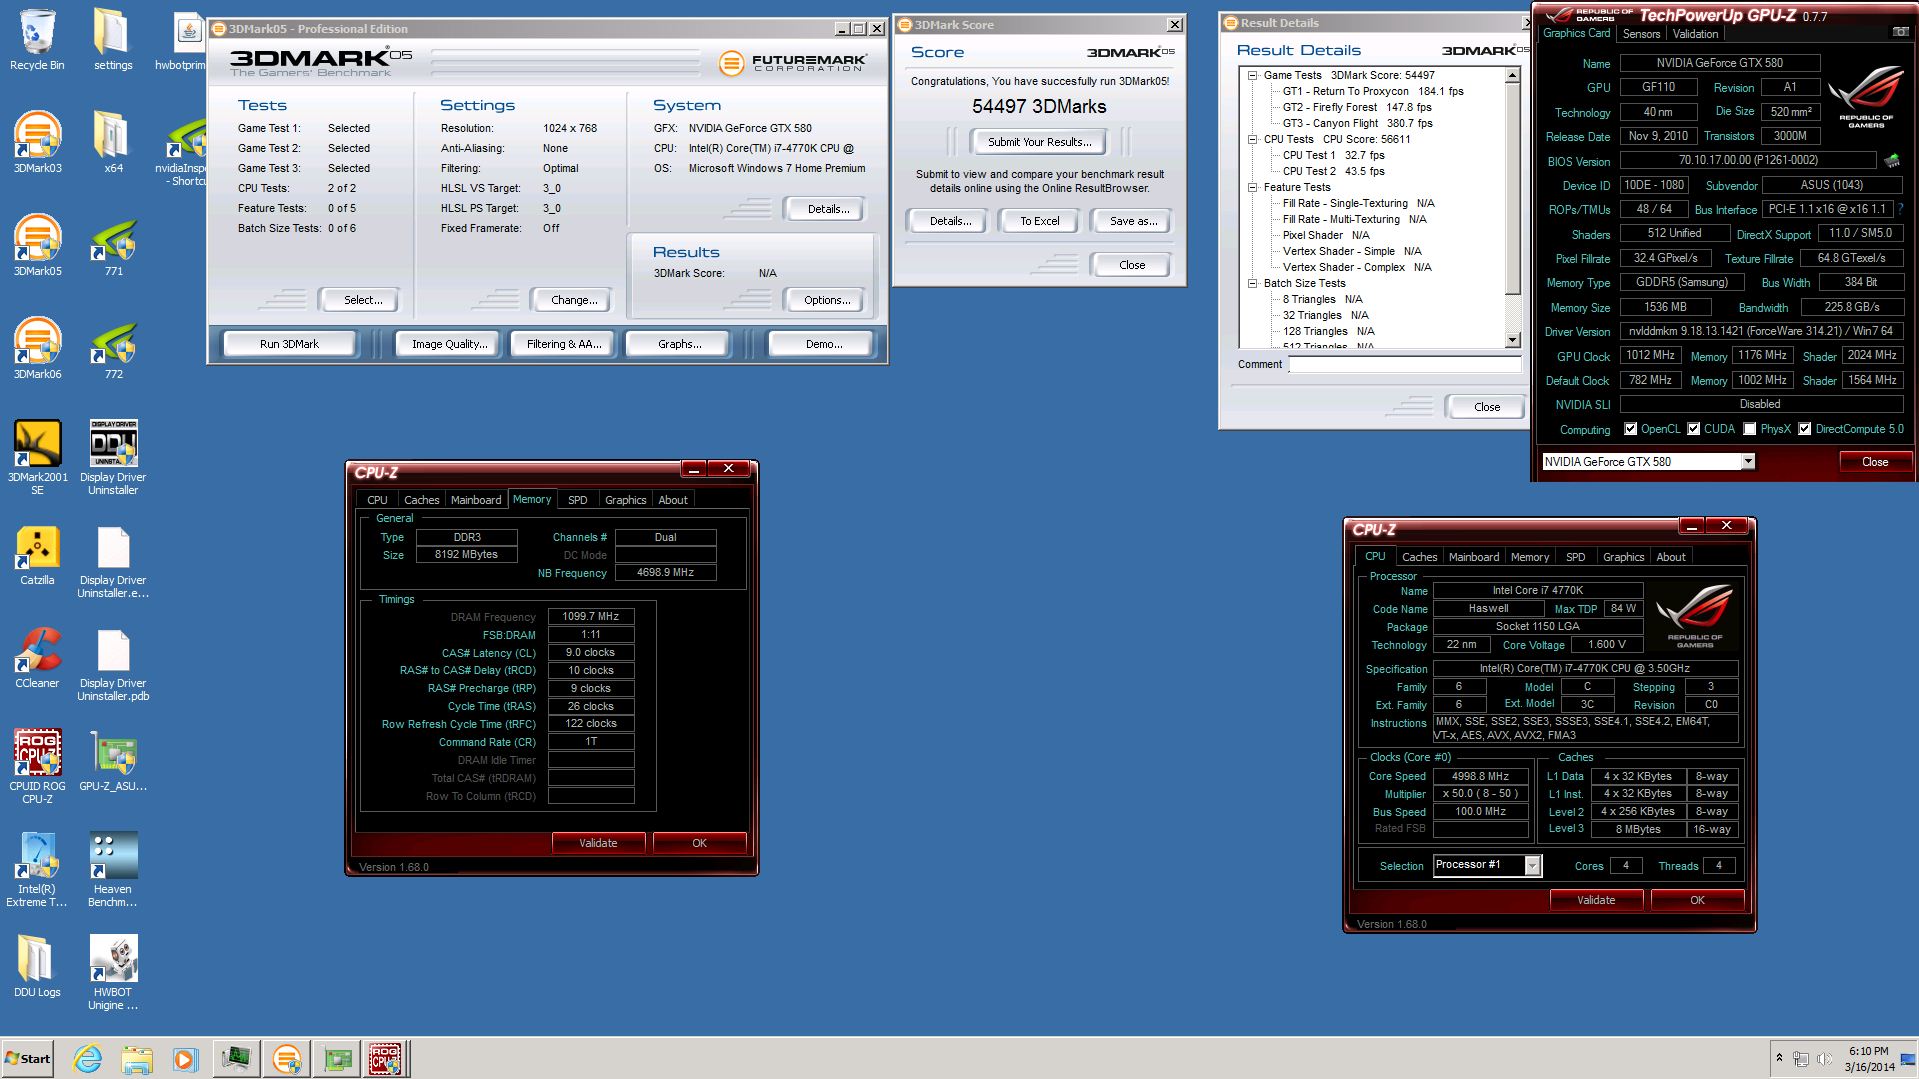Toggle PhysX checkbox in GPU-Z

(1749, 429)
